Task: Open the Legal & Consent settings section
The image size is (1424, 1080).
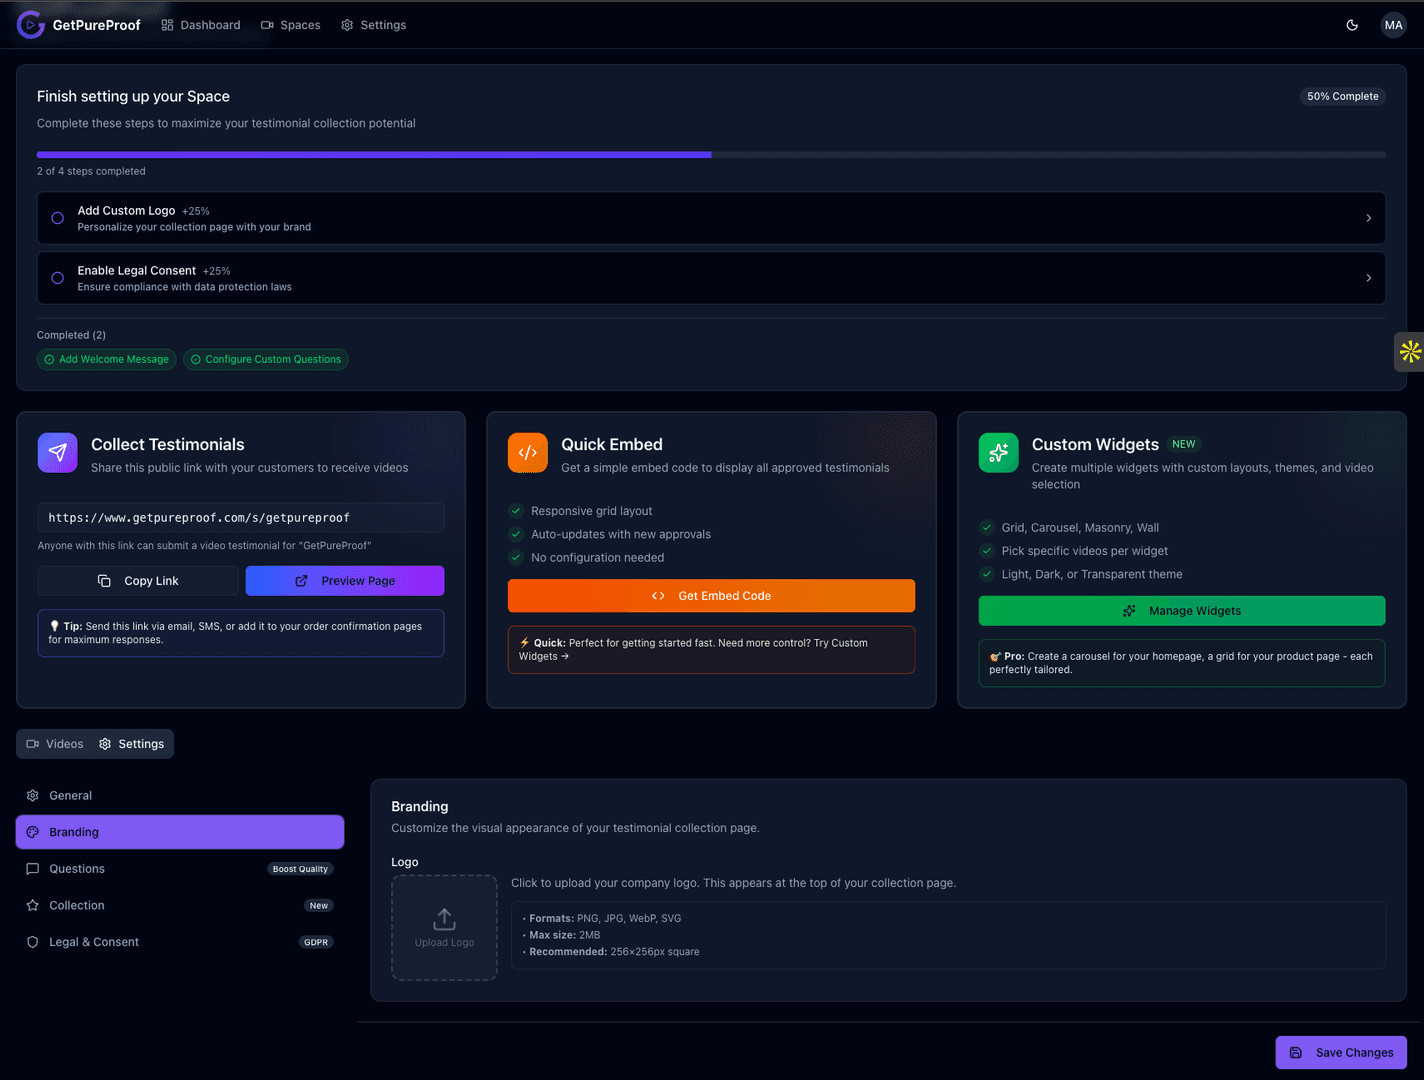Action: [180, 942]
